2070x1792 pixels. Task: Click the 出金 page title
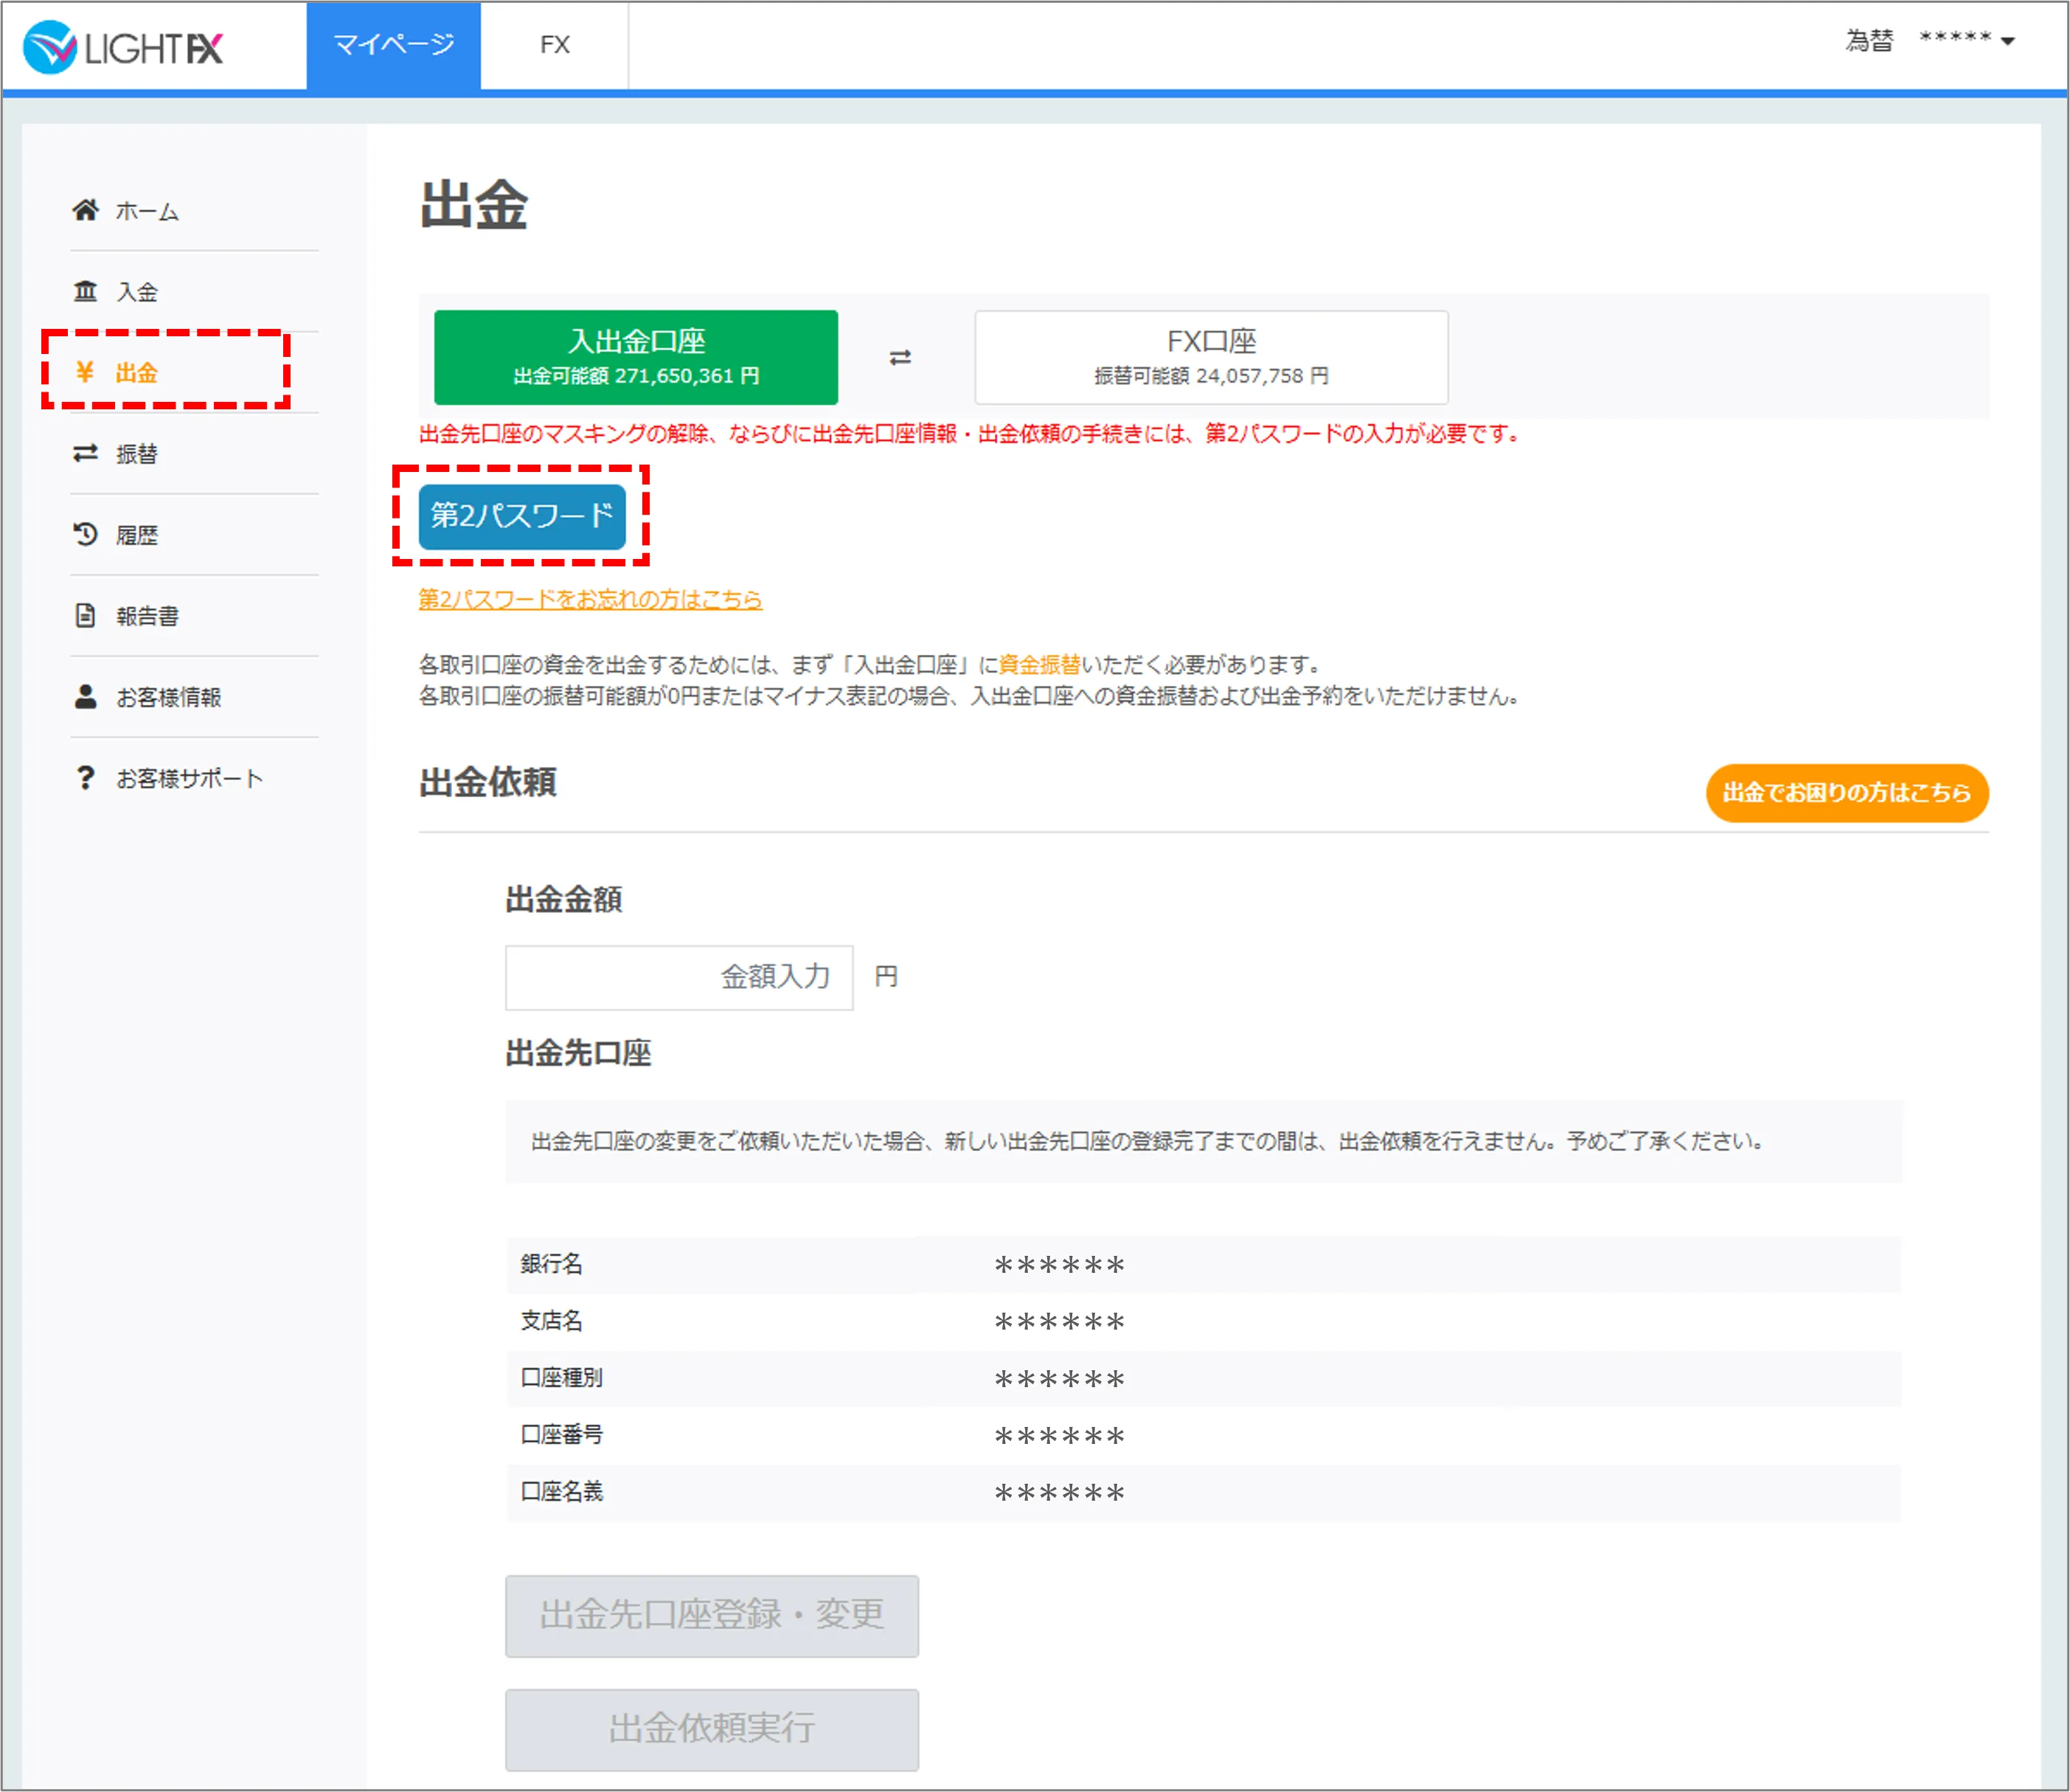pyautogui.click(x=474, y=205)
